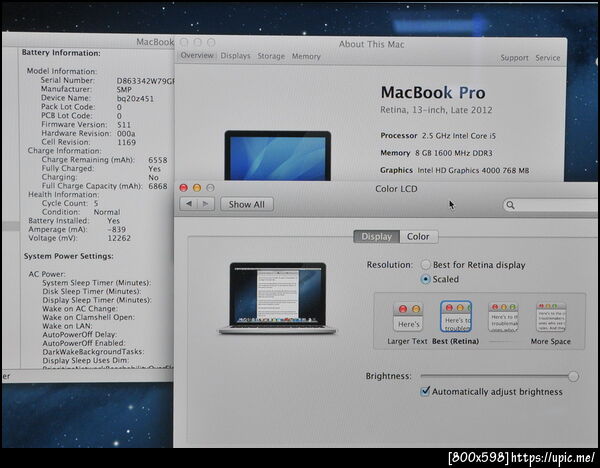This screenshot has width=600, height=468.
Task: Choose the Larger Text scaling thumbnail
Action: click(x=408, y=317)
